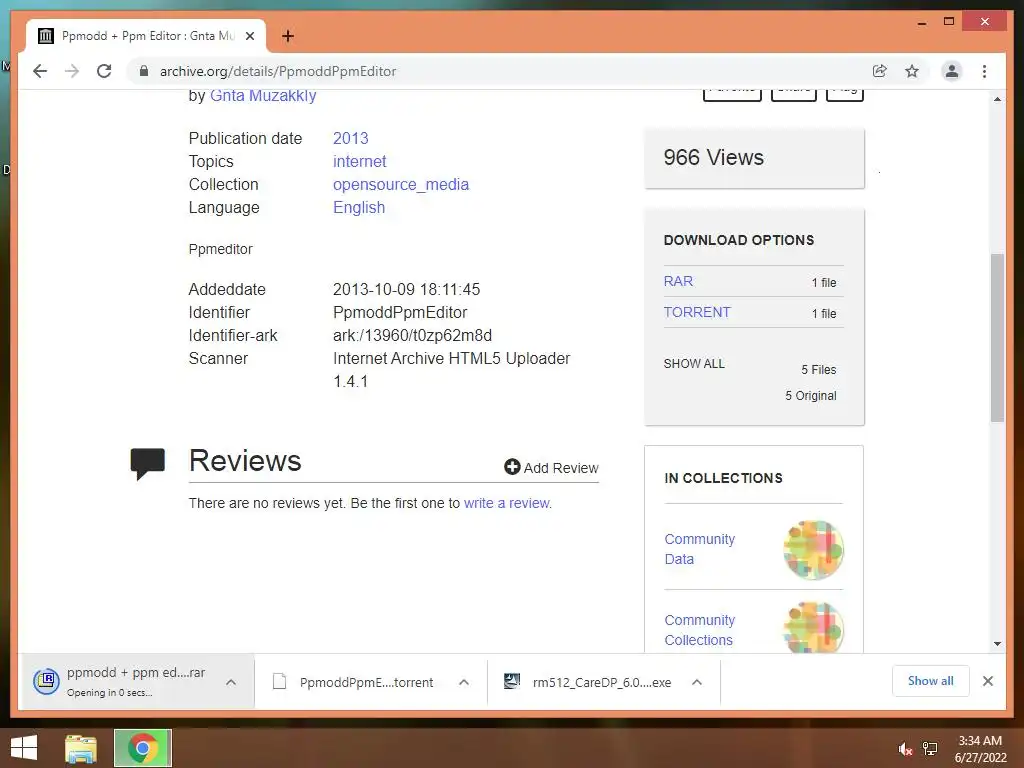Click the Community Collections thumbnail image
Screen dimensions: 1024x768
click(814, 627)
